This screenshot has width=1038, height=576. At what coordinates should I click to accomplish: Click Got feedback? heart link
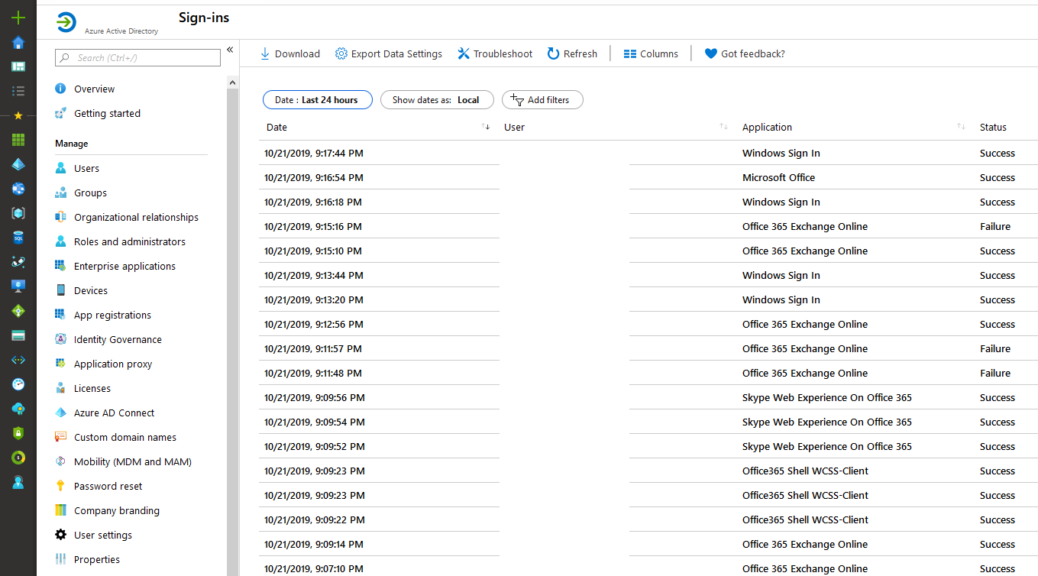click(x=745, y=54)
